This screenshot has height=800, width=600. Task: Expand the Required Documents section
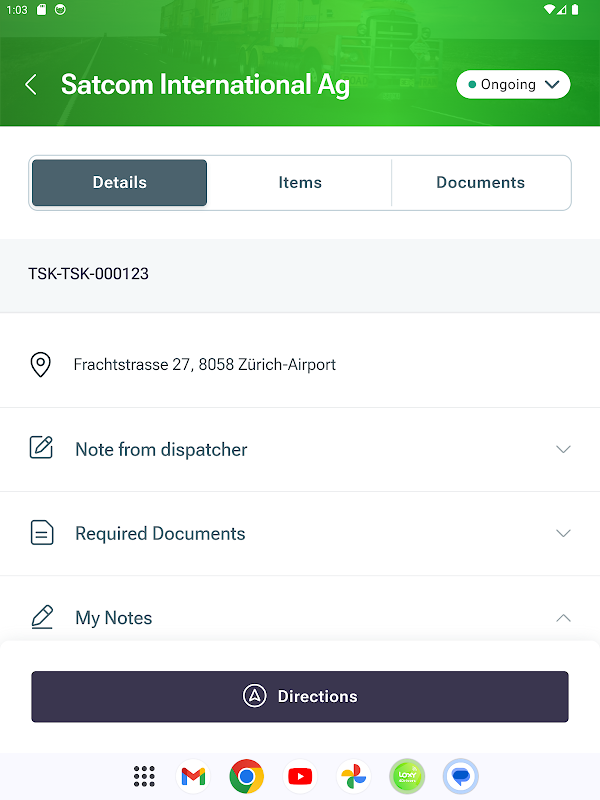563,533
